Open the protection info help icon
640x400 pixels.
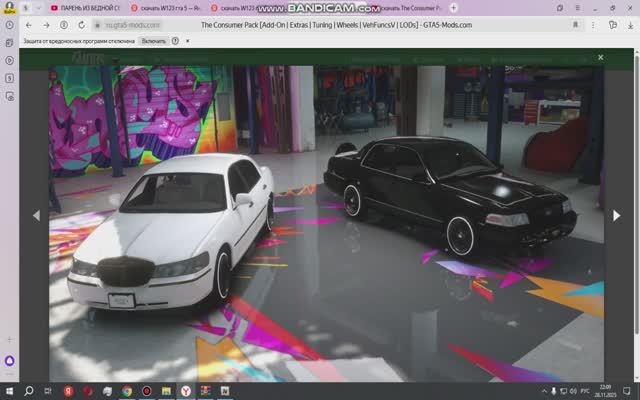point(175,41)
